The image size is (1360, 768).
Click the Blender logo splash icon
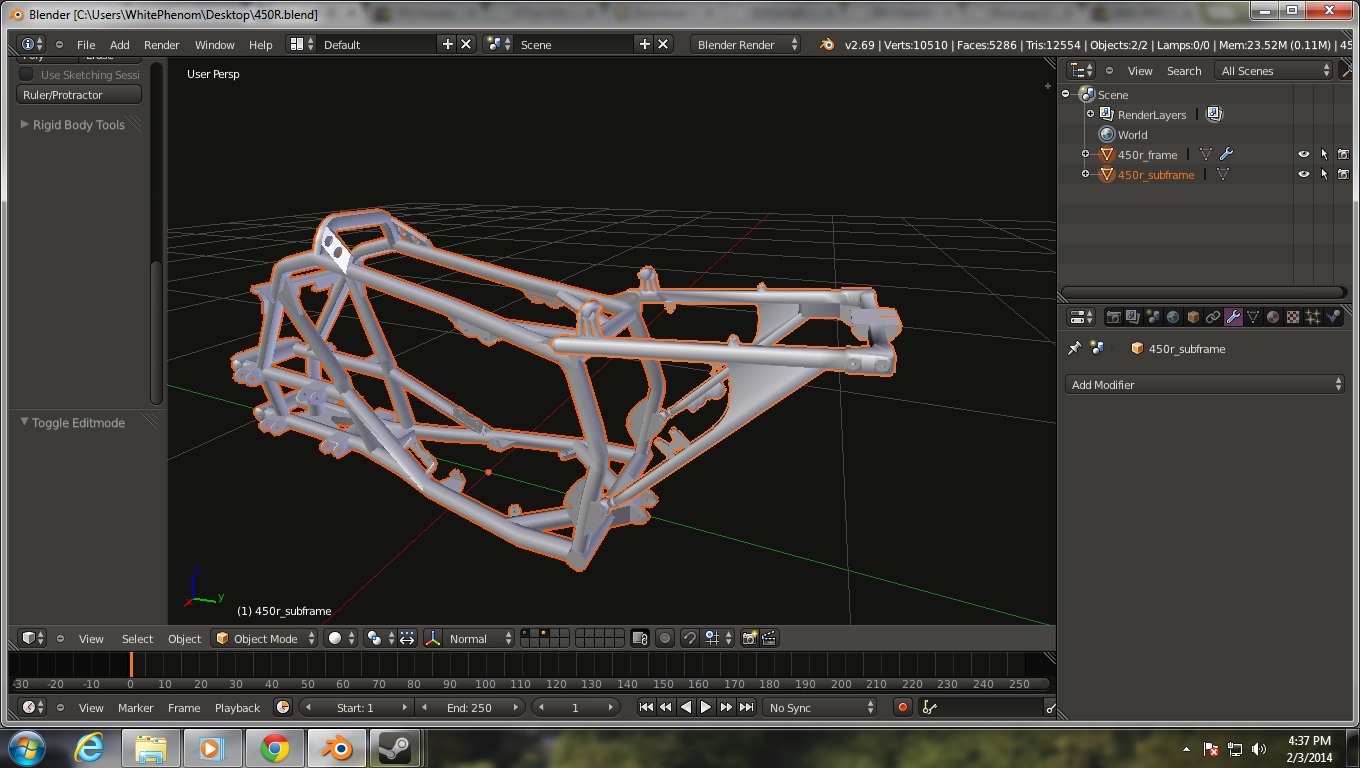pos(827,44)
